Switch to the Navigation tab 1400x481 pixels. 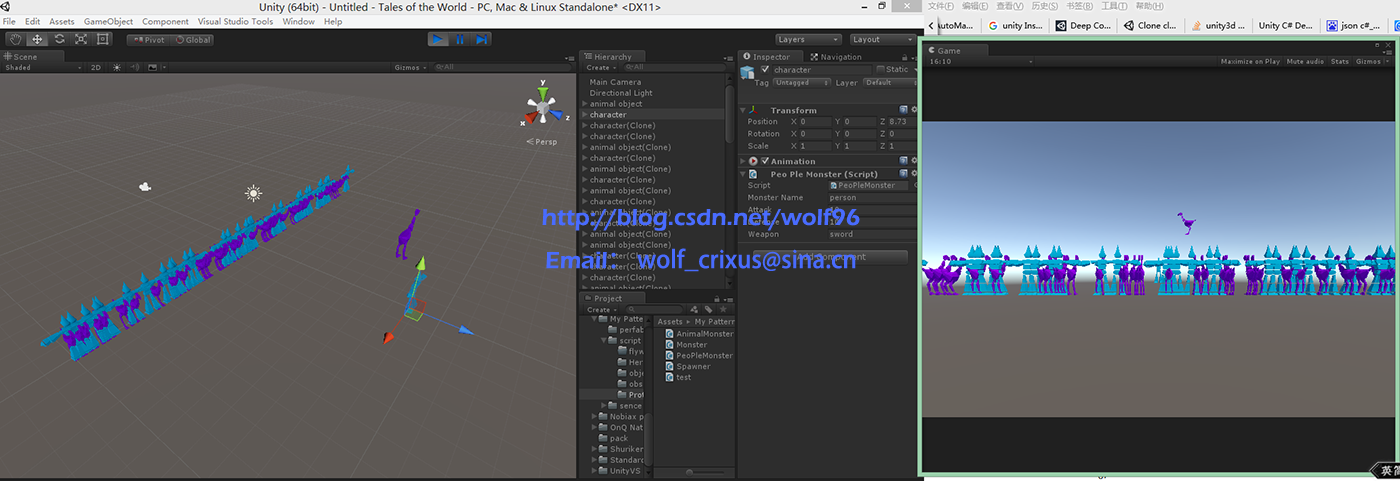837,57
